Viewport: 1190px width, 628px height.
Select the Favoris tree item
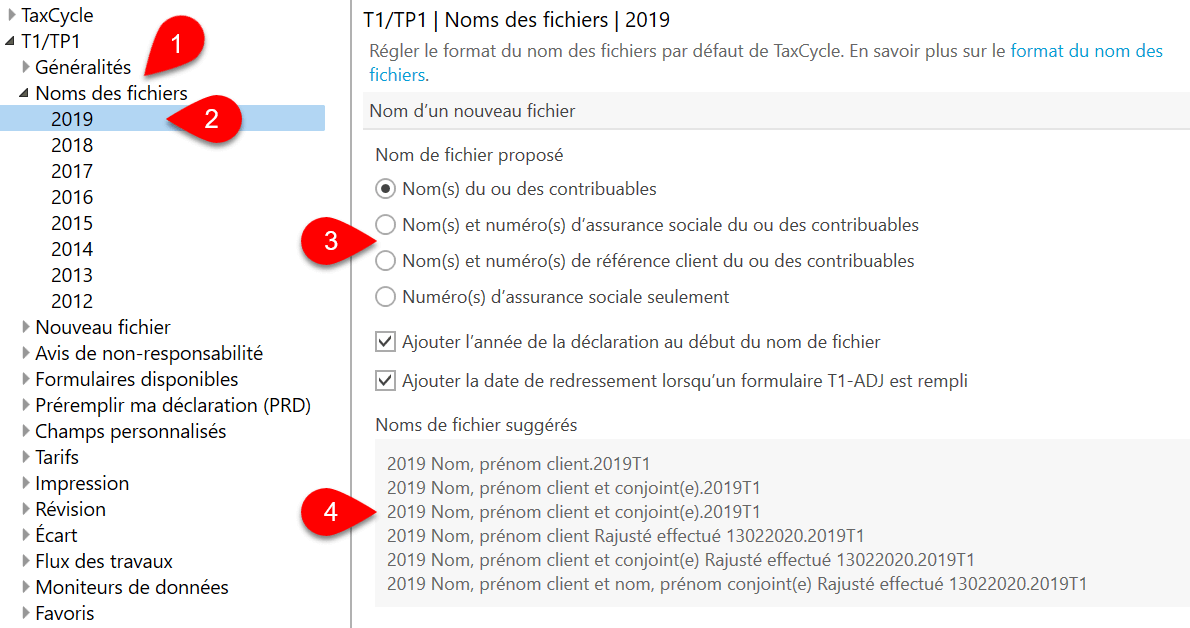coord(65,613)
